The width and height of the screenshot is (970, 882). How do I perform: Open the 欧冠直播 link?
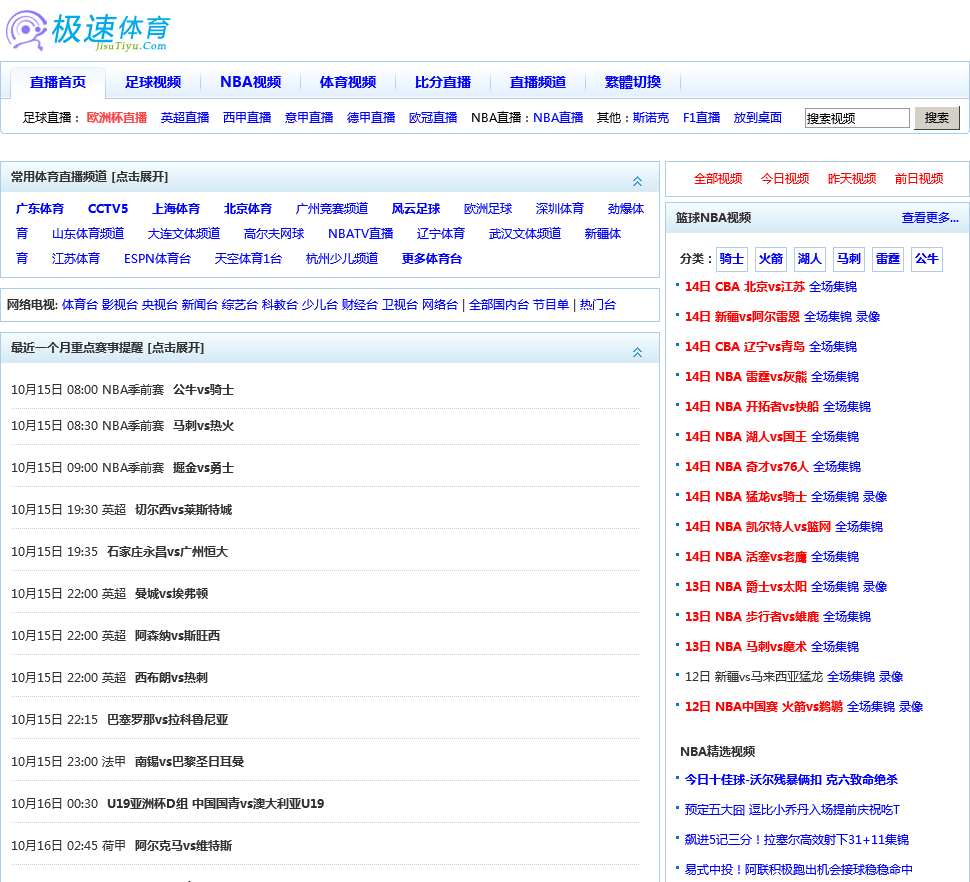pyautogui.click(x=432, y=118)
